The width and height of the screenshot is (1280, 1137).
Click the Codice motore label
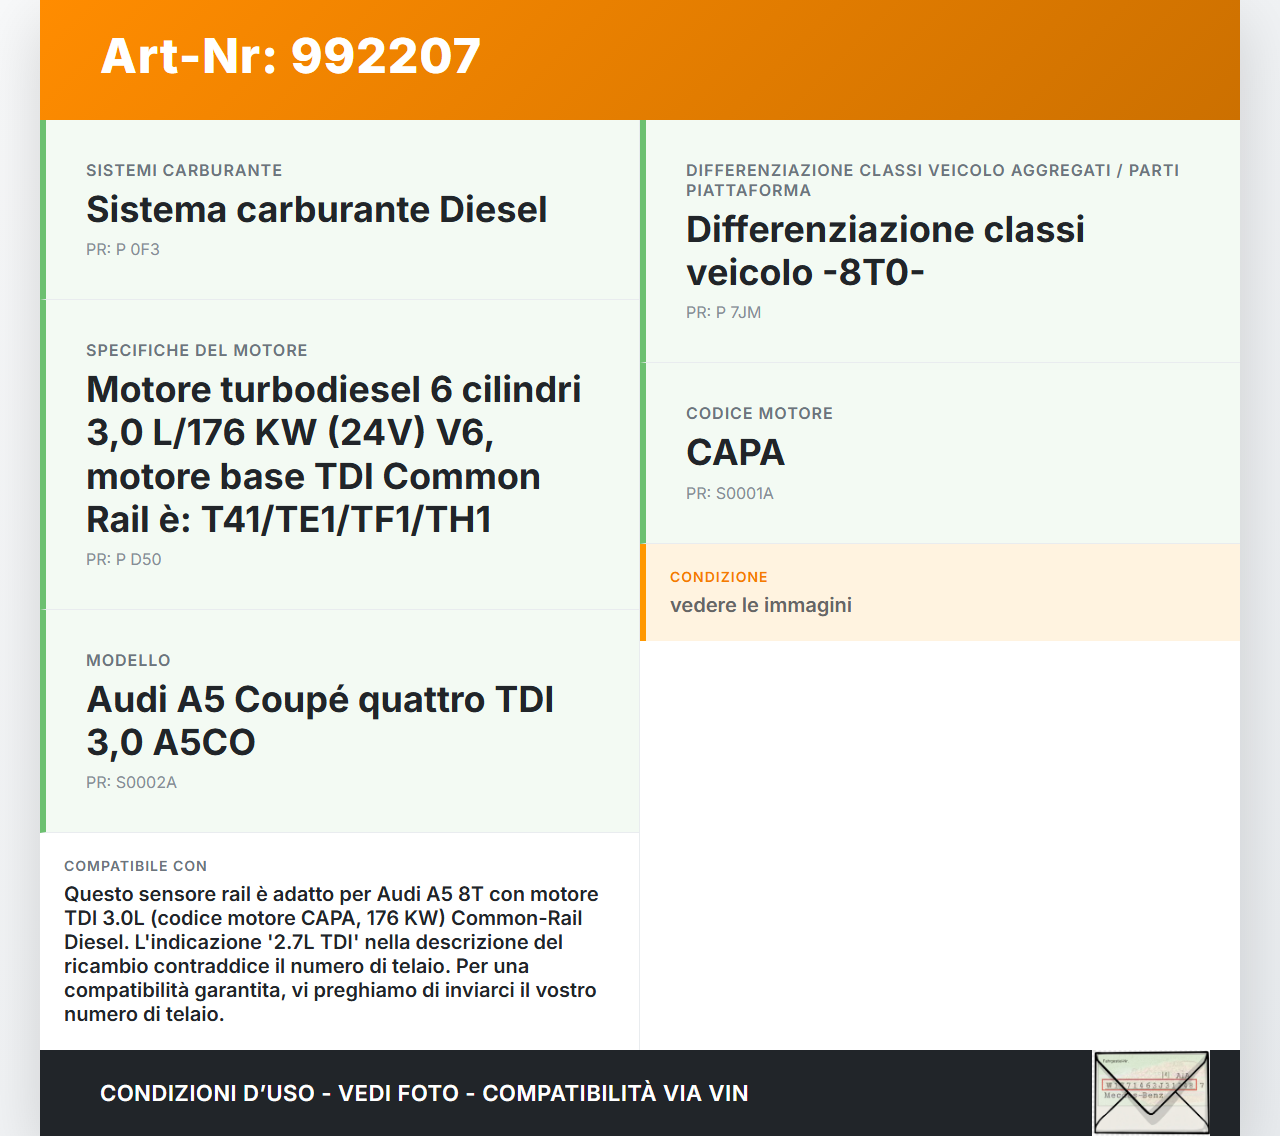[x=759, y=414]
